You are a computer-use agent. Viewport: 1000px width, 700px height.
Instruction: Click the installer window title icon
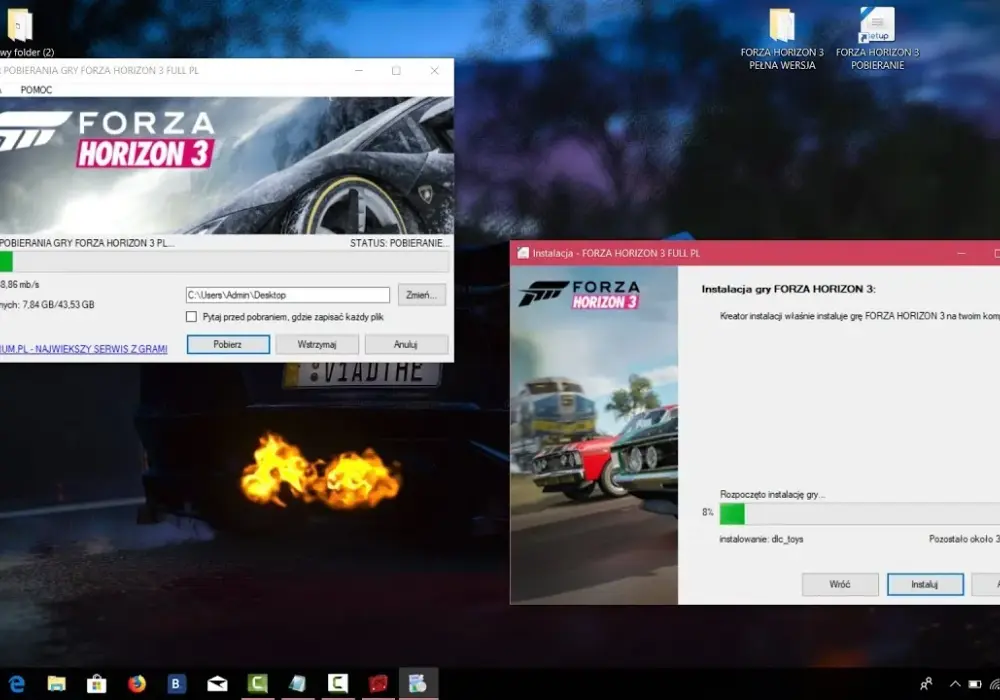coord(523,253)
